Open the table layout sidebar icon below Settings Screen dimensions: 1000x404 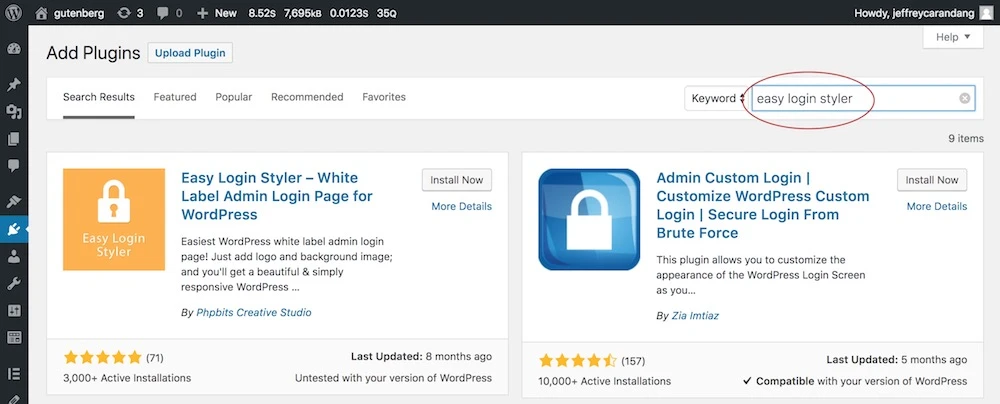(x=13, y=338)
